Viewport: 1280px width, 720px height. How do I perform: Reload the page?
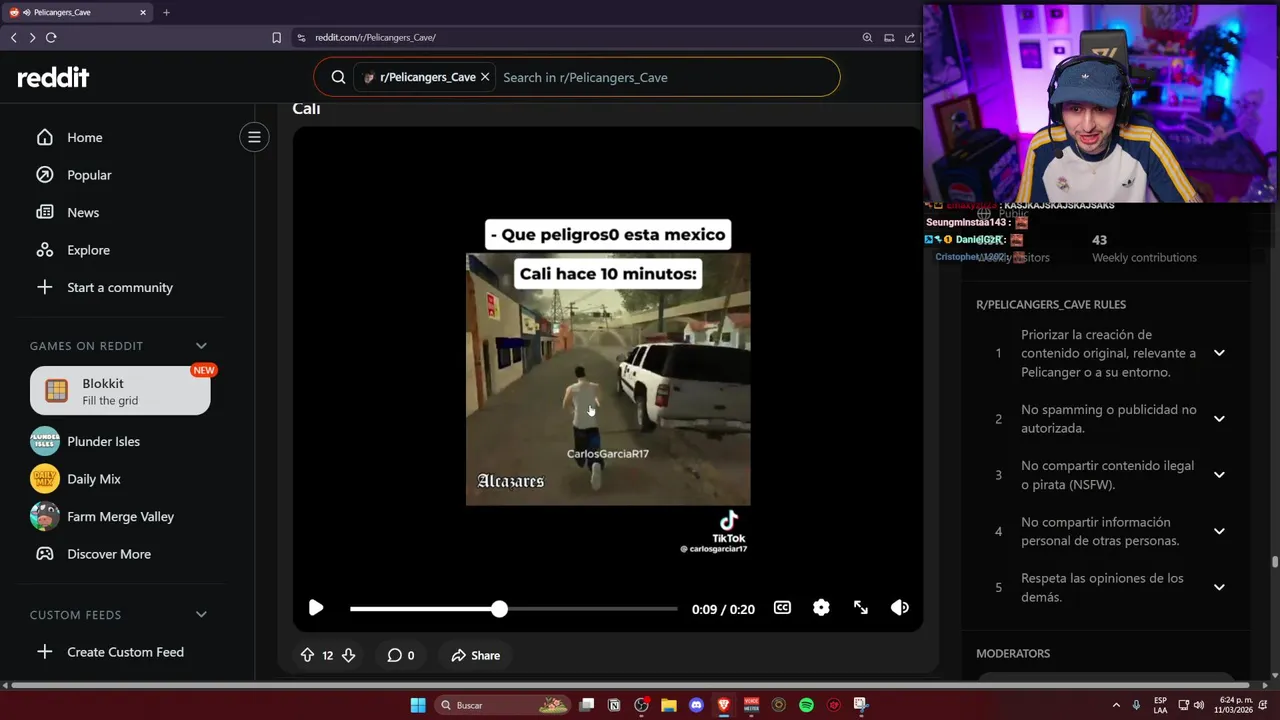(51, 37)
